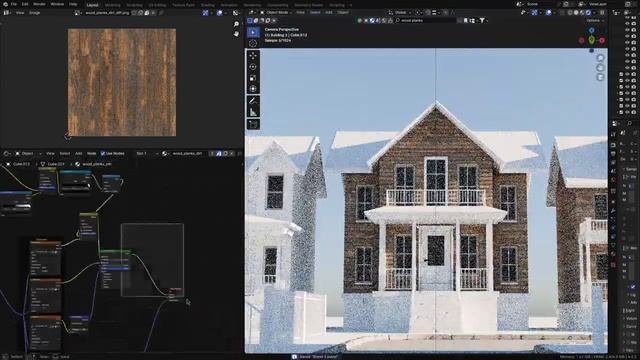Switch to the Layout workspace tab

93,5
